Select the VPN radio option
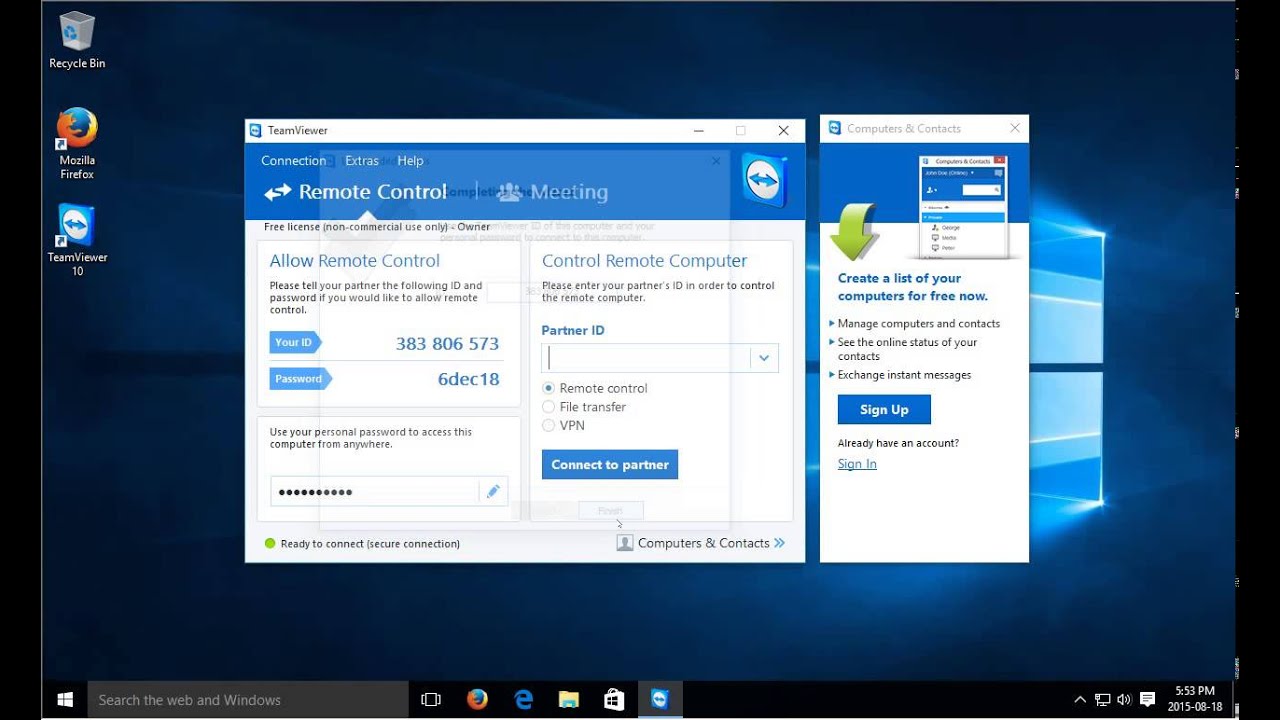The image size is (1280, 720). point(548,425)
